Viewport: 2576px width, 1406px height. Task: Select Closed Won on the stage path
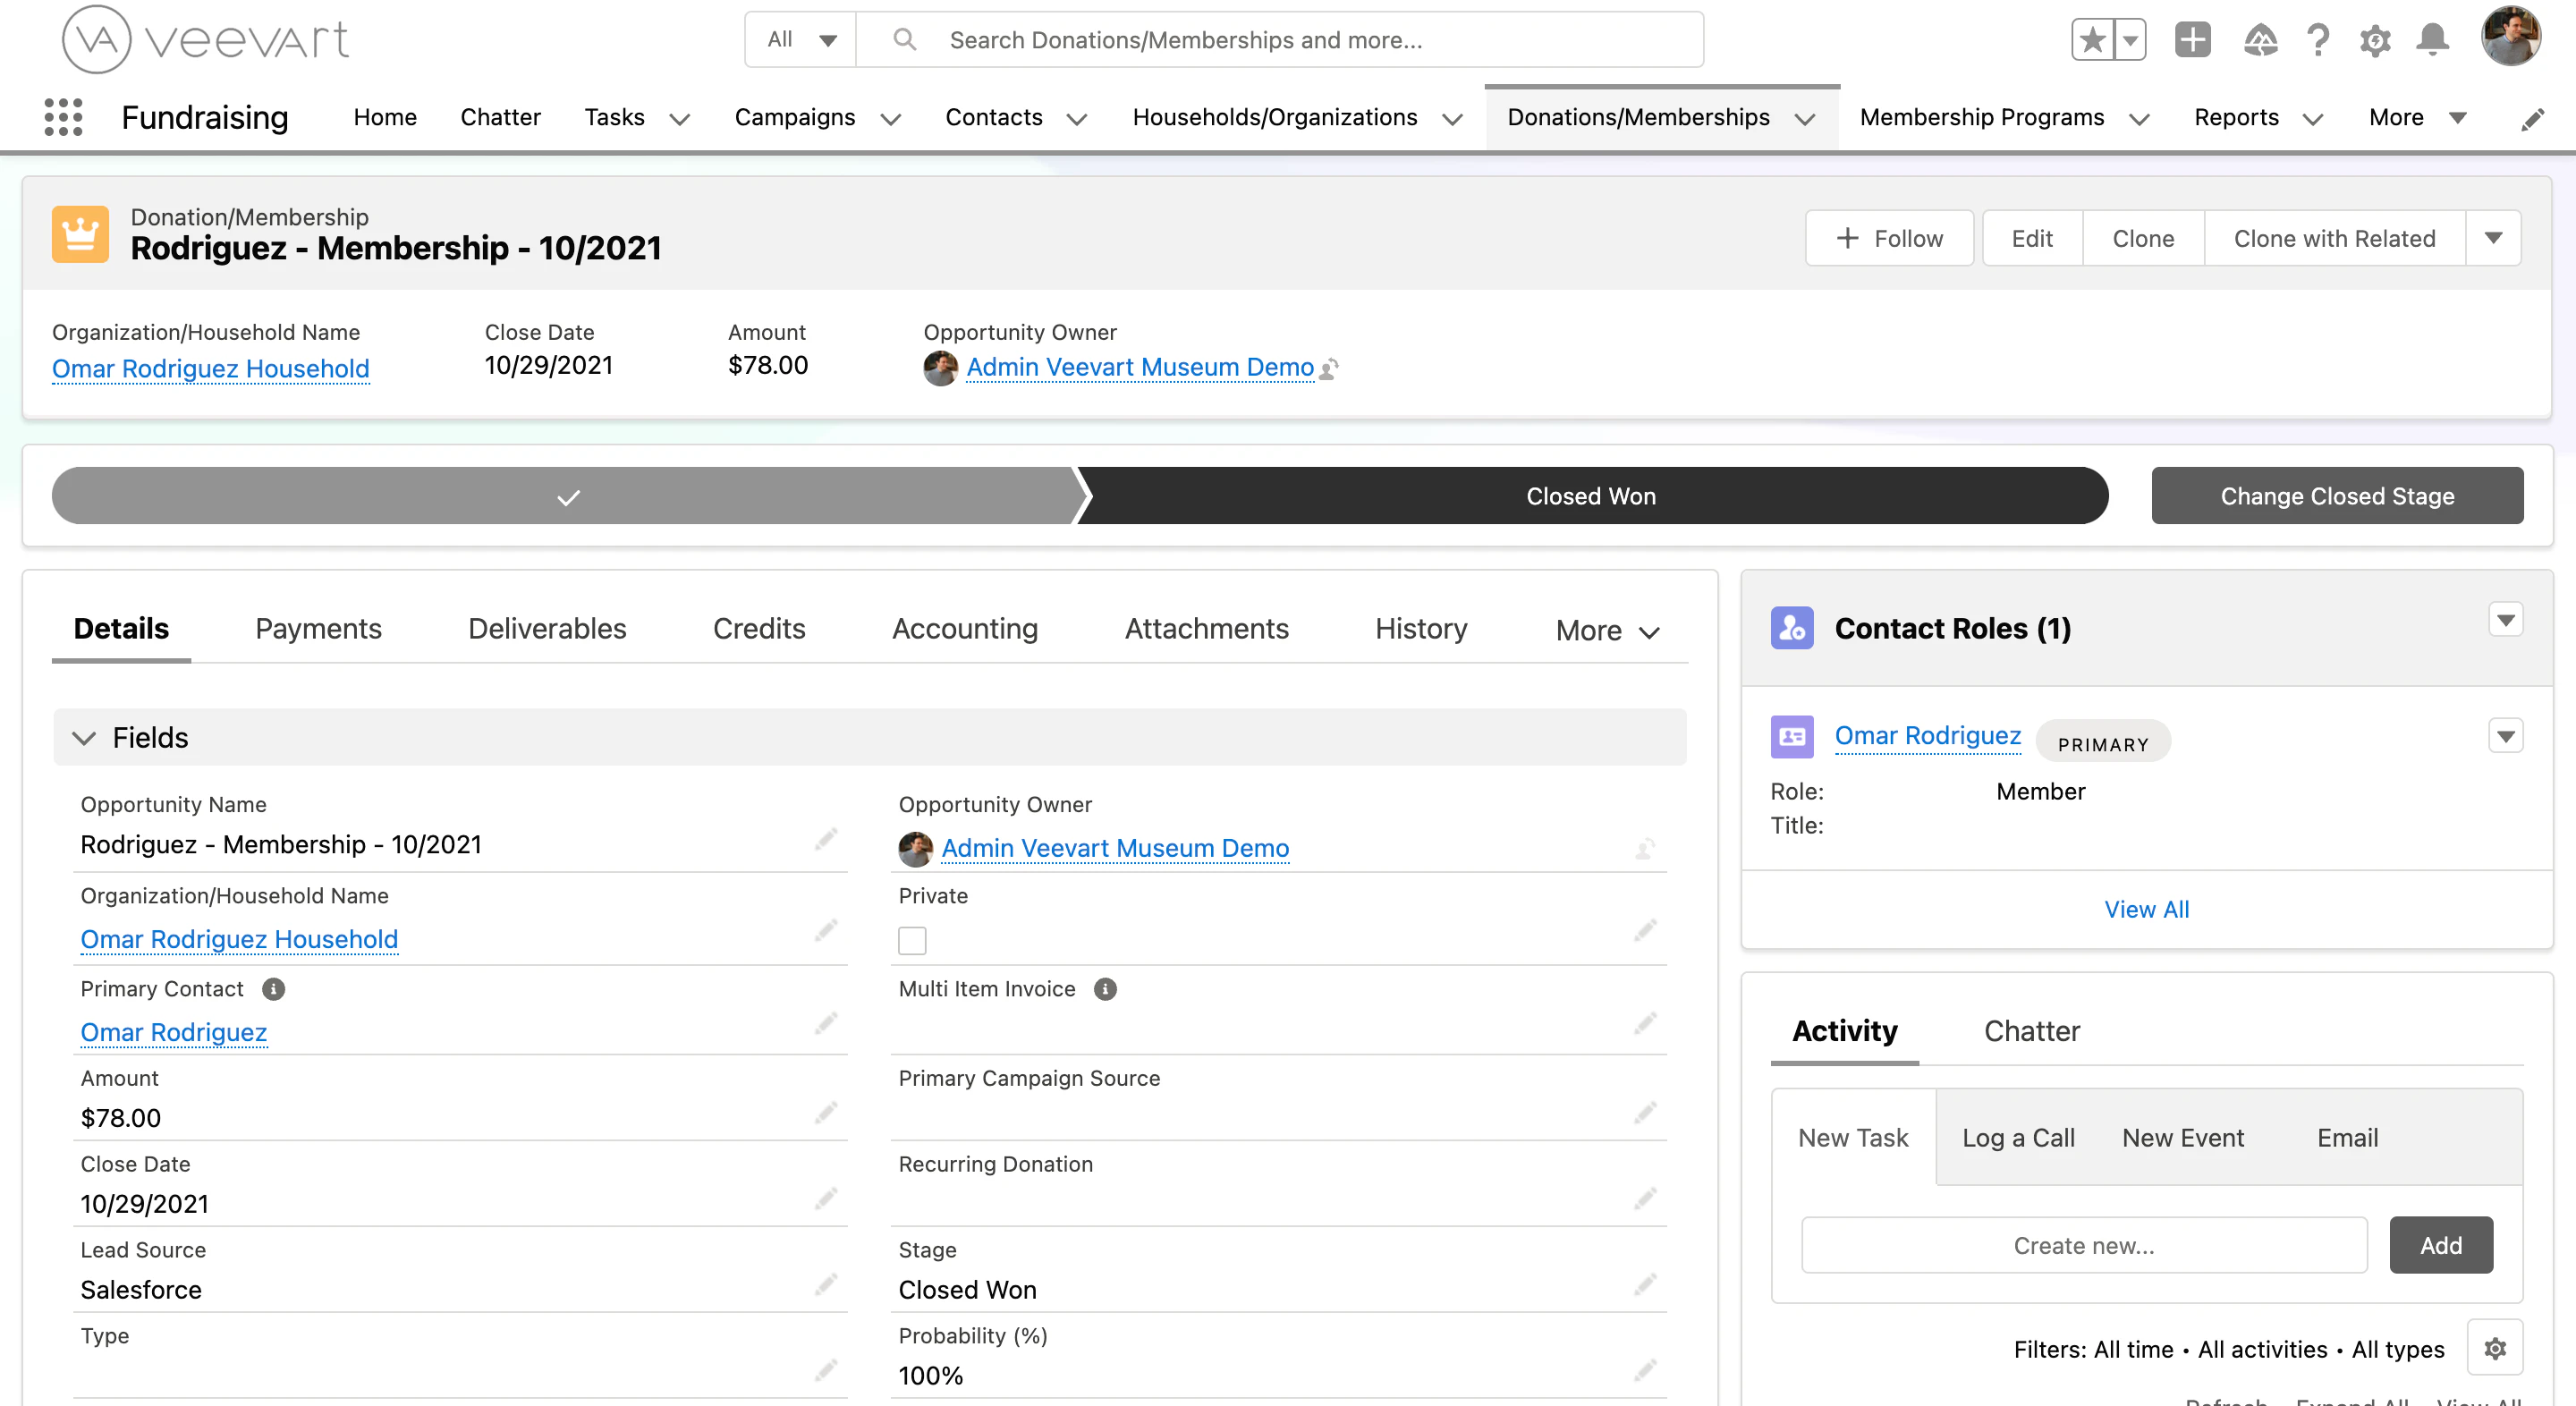[x=1590, y=495]
